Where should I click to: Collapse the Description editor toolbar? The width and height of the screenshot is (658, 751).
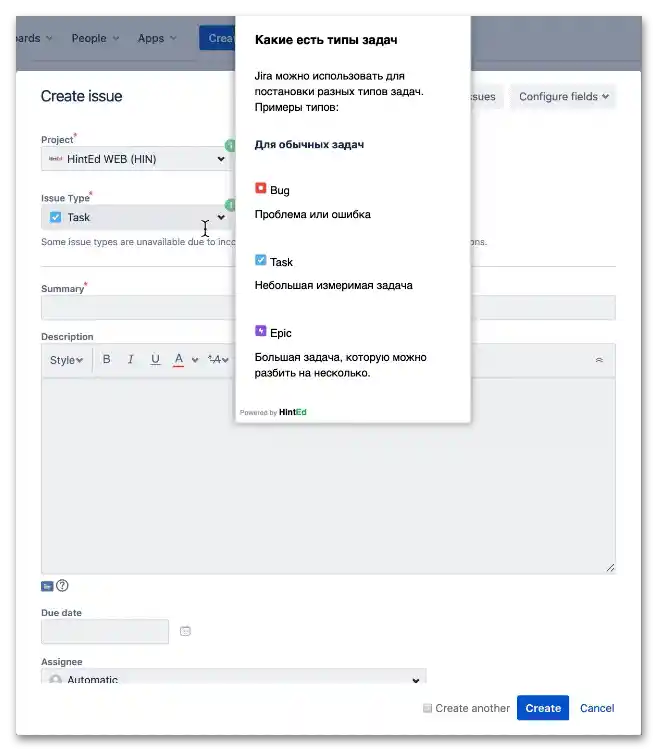pos(599,360)
